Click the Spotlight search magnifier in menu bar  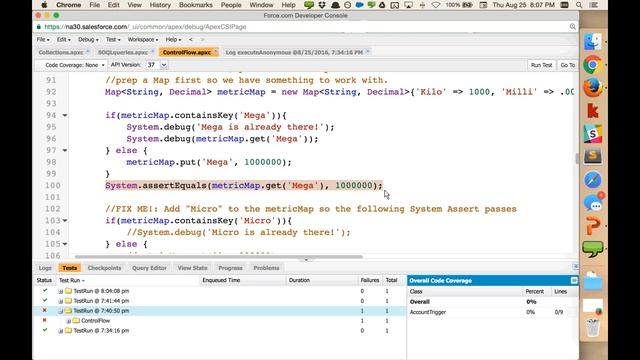tap(579, 5)
